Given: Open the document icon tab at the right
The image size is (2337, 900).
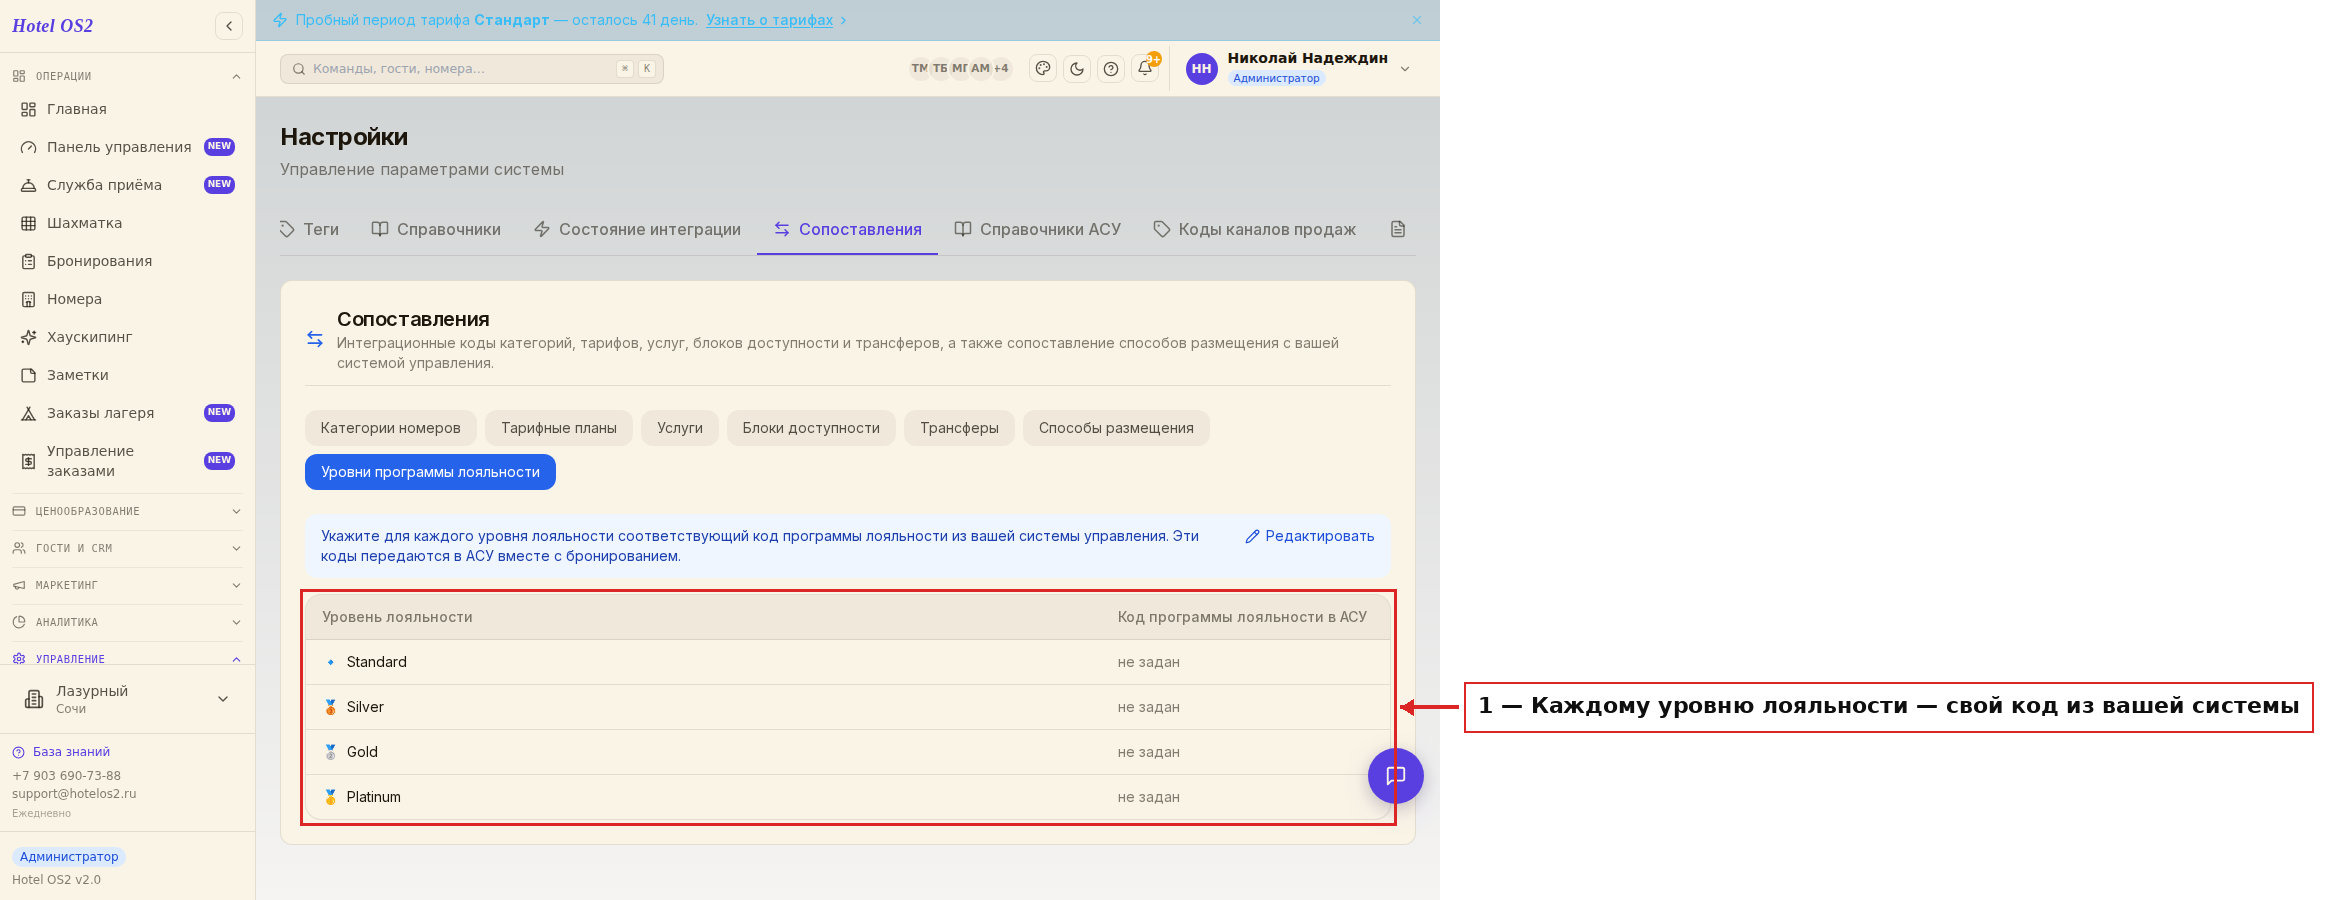Looking at the screenshot, I should point(1398,229).
